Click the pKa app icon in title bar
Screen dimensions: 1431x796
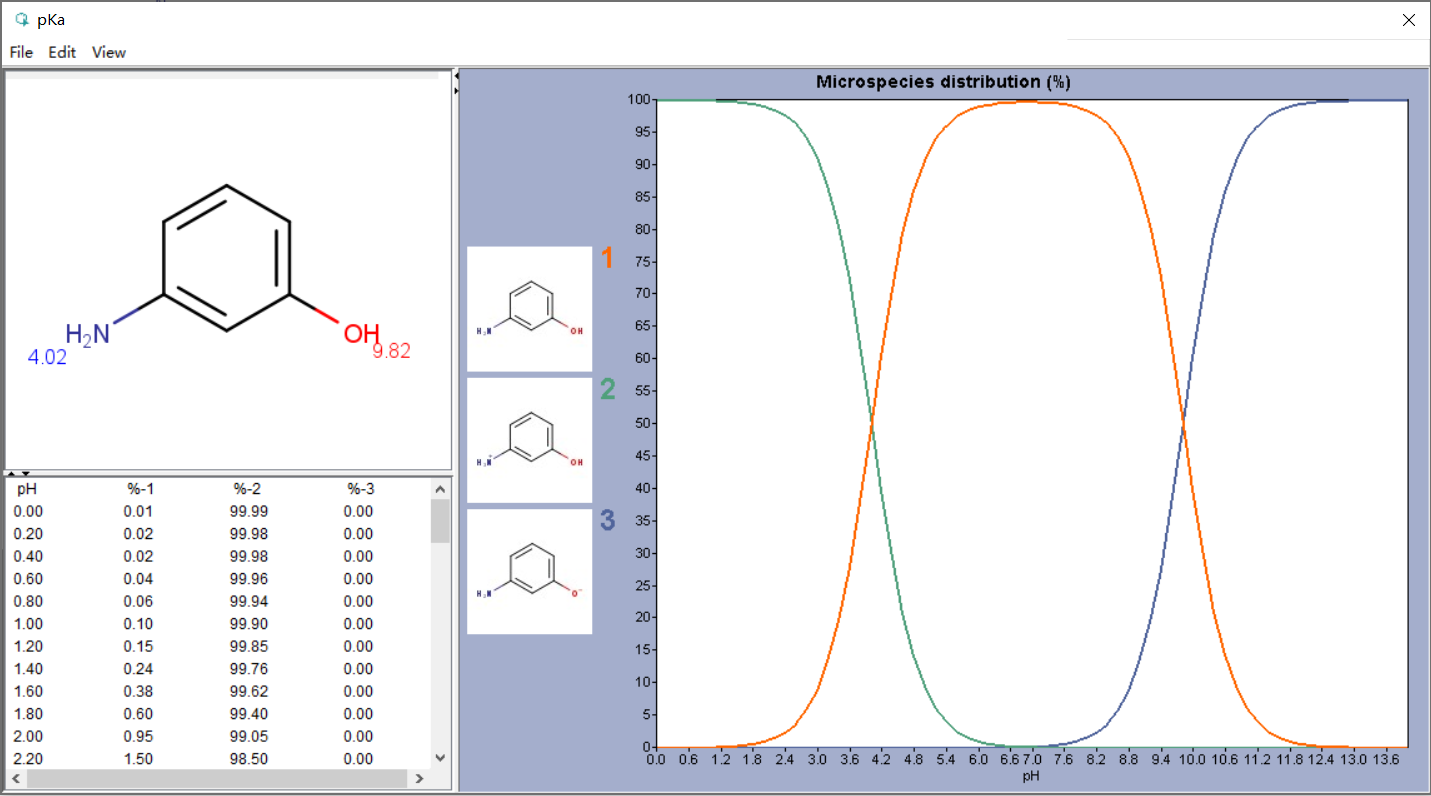point(23,19)
